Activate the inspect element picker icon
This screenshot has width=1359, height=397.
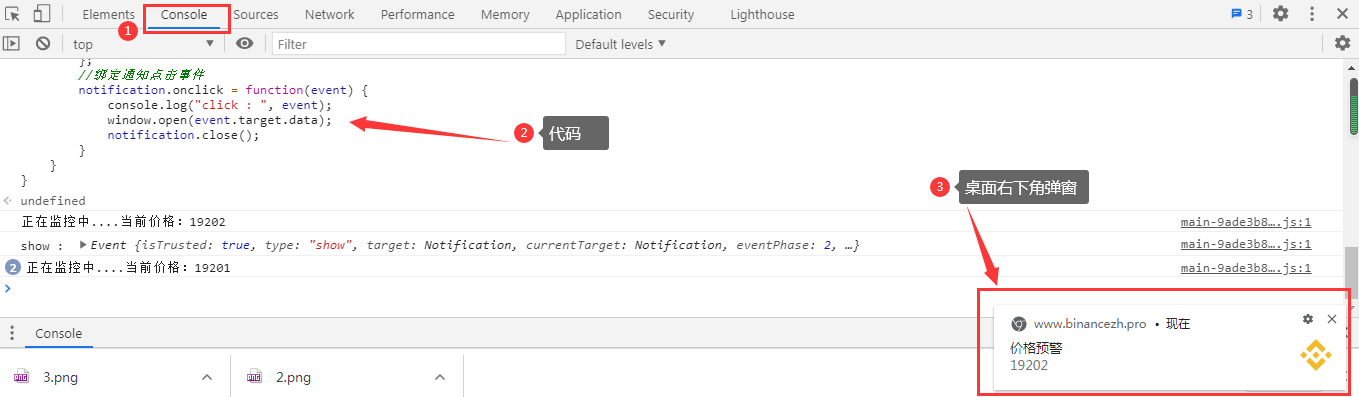(13, 14)
